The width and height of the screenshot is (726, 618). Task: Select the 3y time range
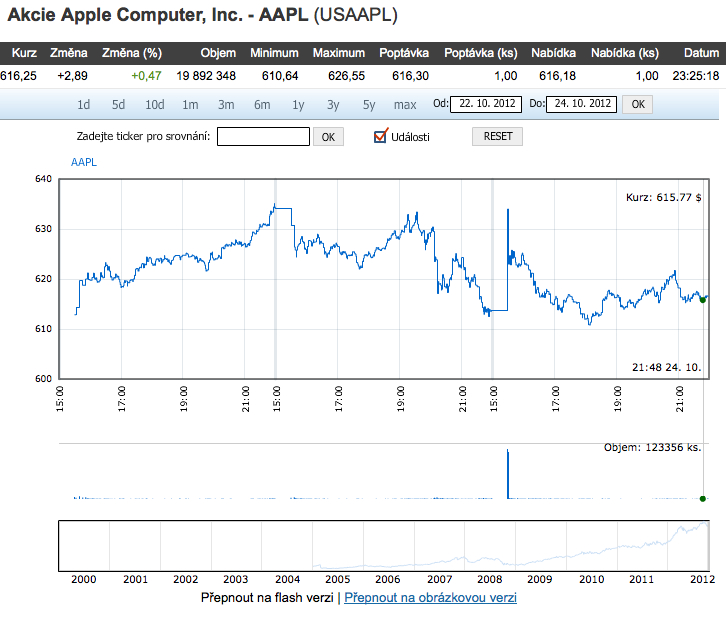[x=333, y=105]
